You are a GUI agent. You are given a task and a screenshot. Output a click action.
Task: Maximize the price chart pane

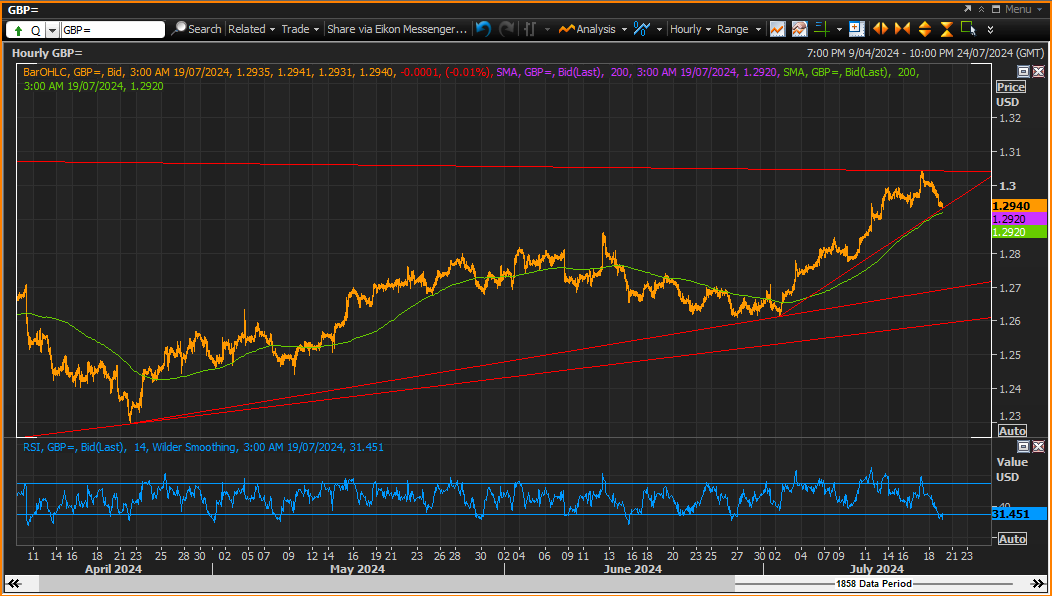1023,71
